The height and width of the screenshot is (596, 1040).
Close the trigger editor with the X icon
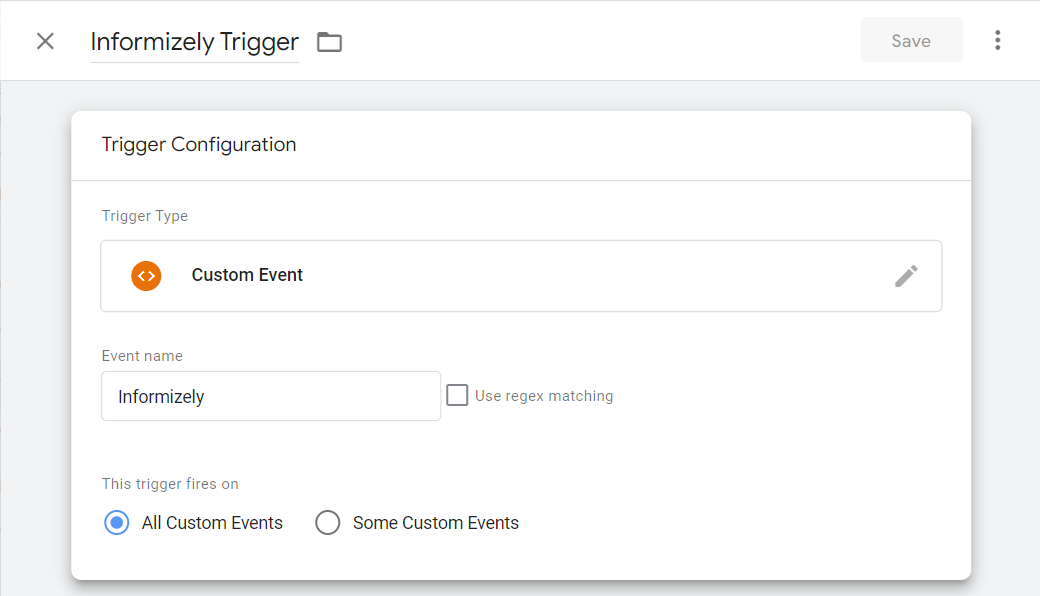click(45, 41)
